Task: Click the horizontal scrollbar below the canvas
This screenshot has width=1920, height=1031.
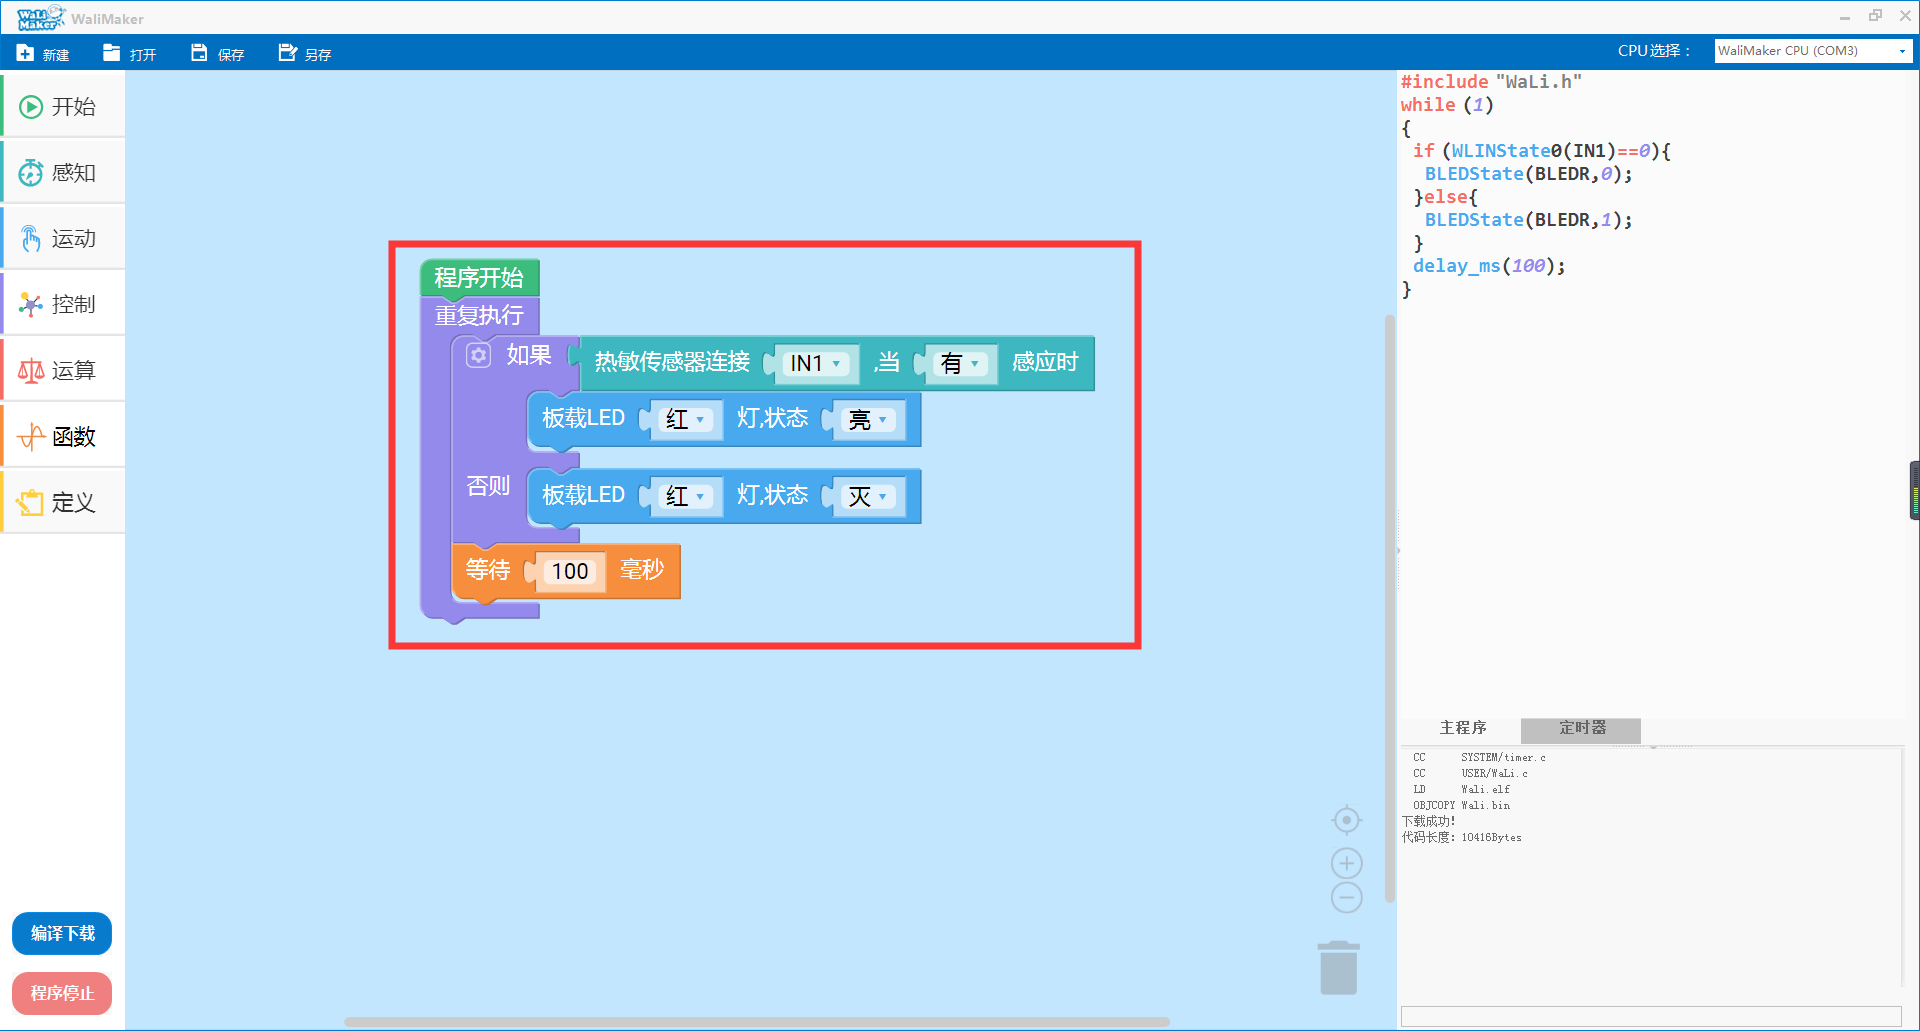Action: 756,1022
